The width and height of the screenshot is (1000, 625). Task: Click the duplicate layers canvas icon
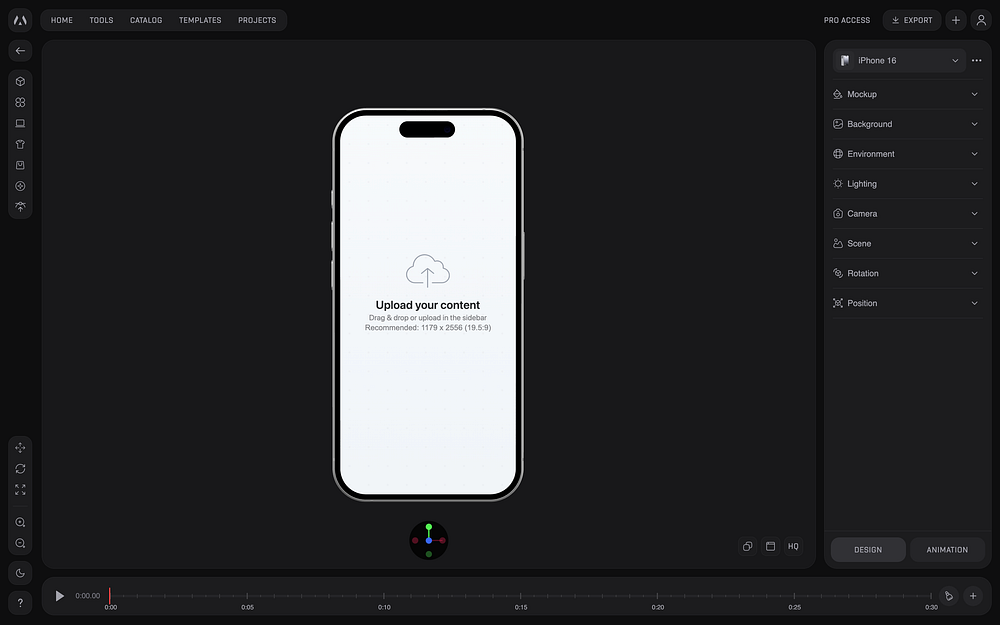[x=747, y=547]
